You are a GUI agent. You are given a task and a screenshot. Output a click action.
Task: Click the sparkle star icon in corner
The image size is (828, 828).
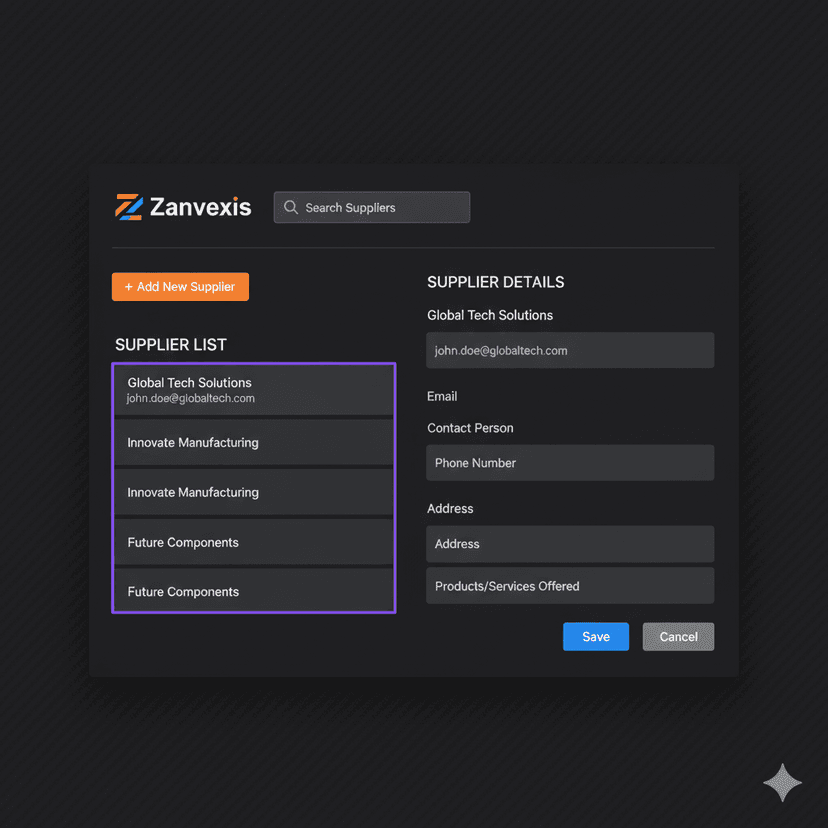click(x=782, y=782)
